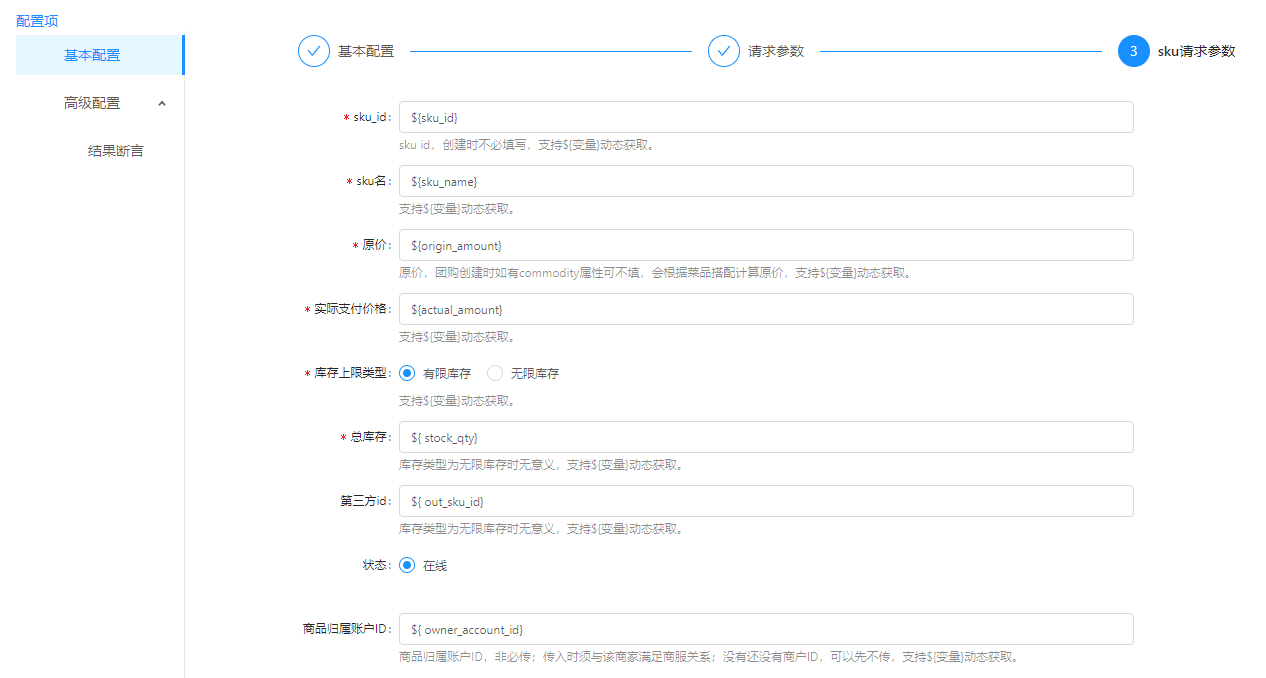
Task: Click the 商品归属账户ID field label
Action: (x=347, y=629)
